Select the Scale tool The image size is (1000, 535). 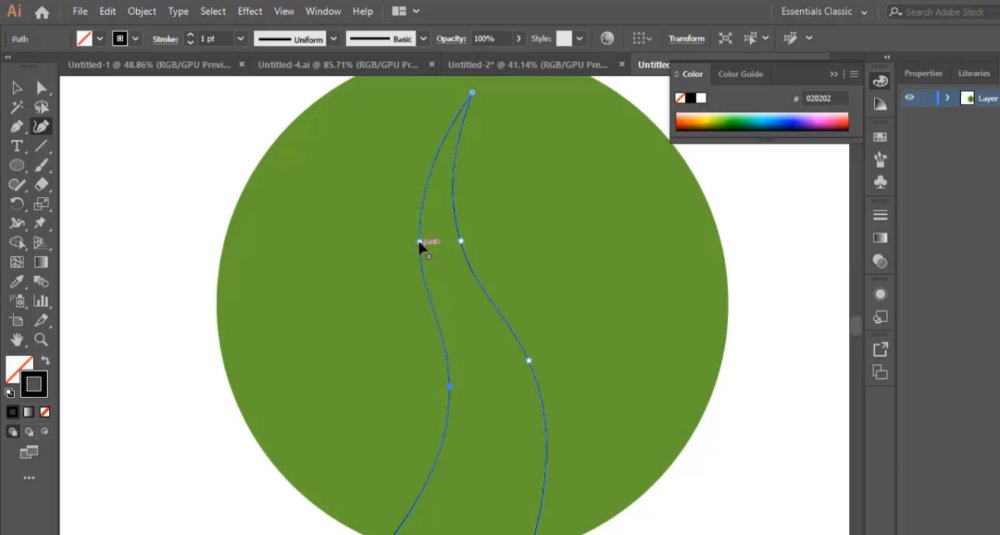tap(41, 204)
